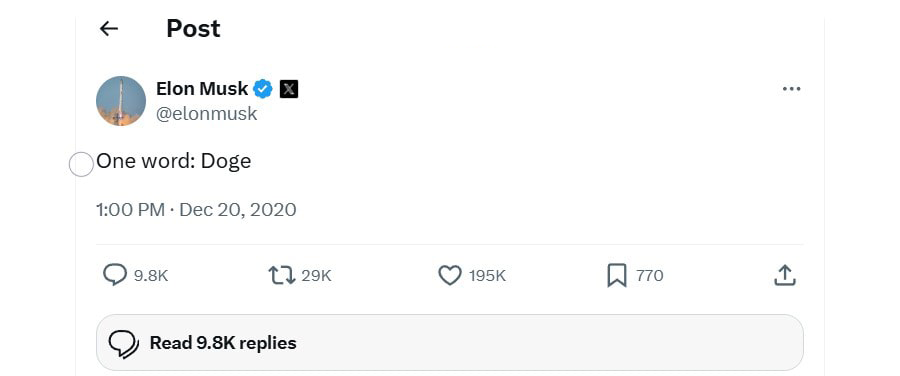The height and width of the screenshot is (376, 900).
Task: Bookmark the post using the bookmark icon
Action: click(x=617, y=276)
